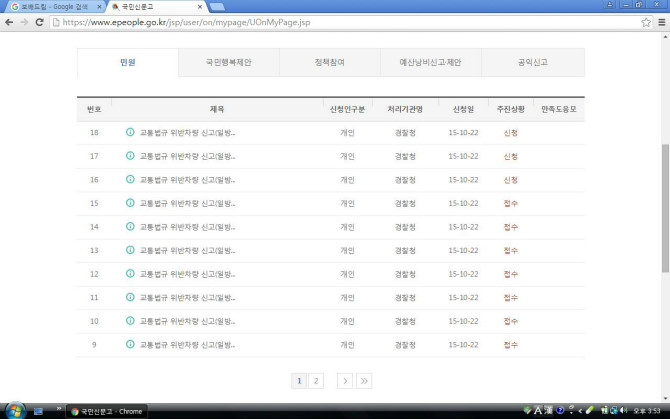Open the Chrome hamburger menu
The image size is (670, 419).
(661, 22)
